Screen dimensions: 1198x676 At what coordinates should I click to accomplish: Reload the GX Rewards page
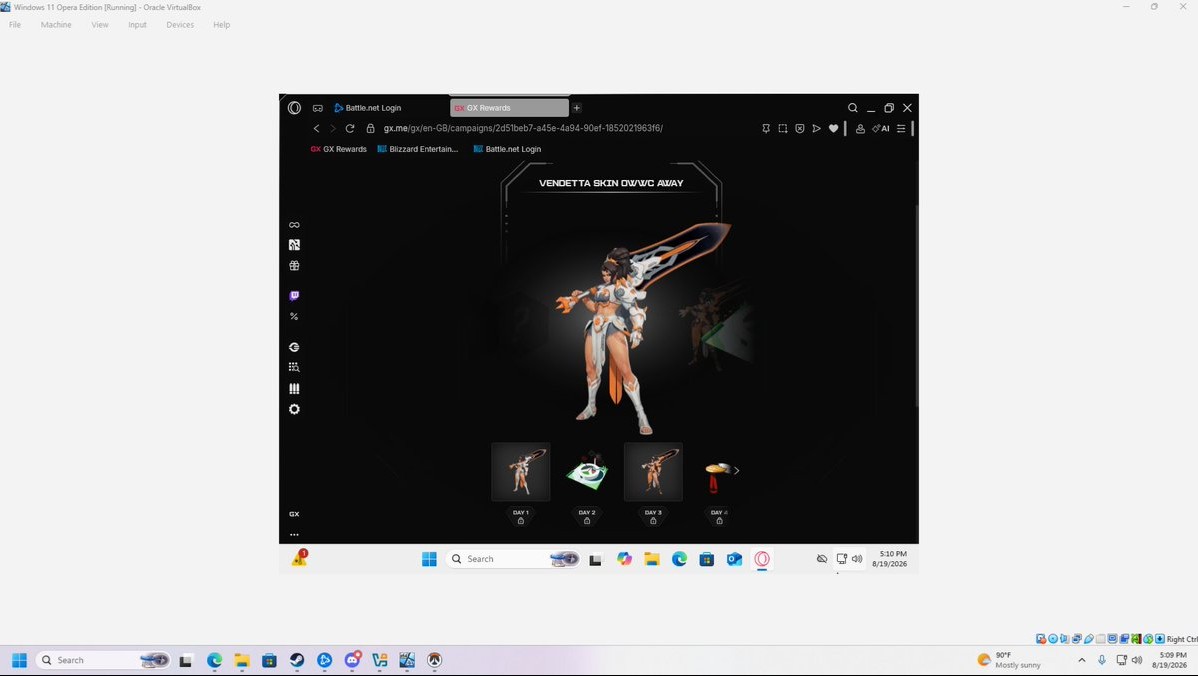350,128
